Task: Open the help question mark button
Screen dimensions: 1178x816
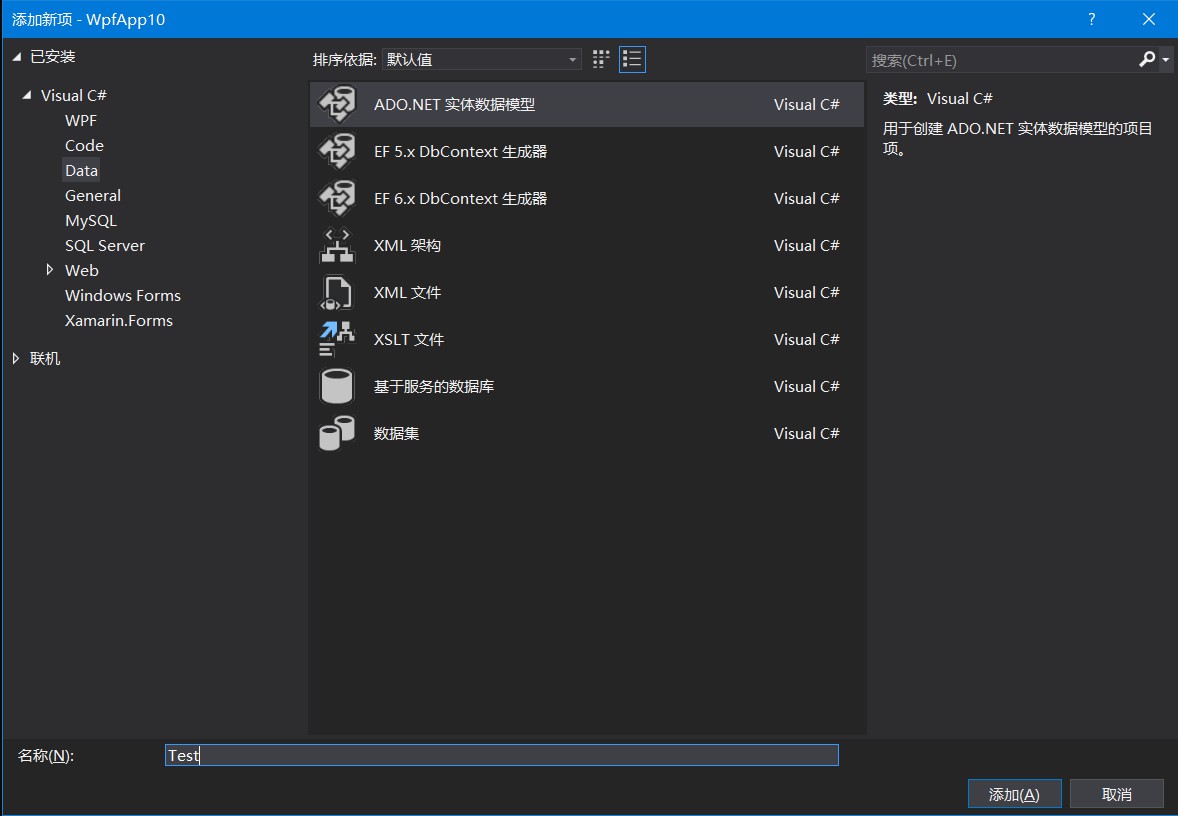Action: [1092, 19]
